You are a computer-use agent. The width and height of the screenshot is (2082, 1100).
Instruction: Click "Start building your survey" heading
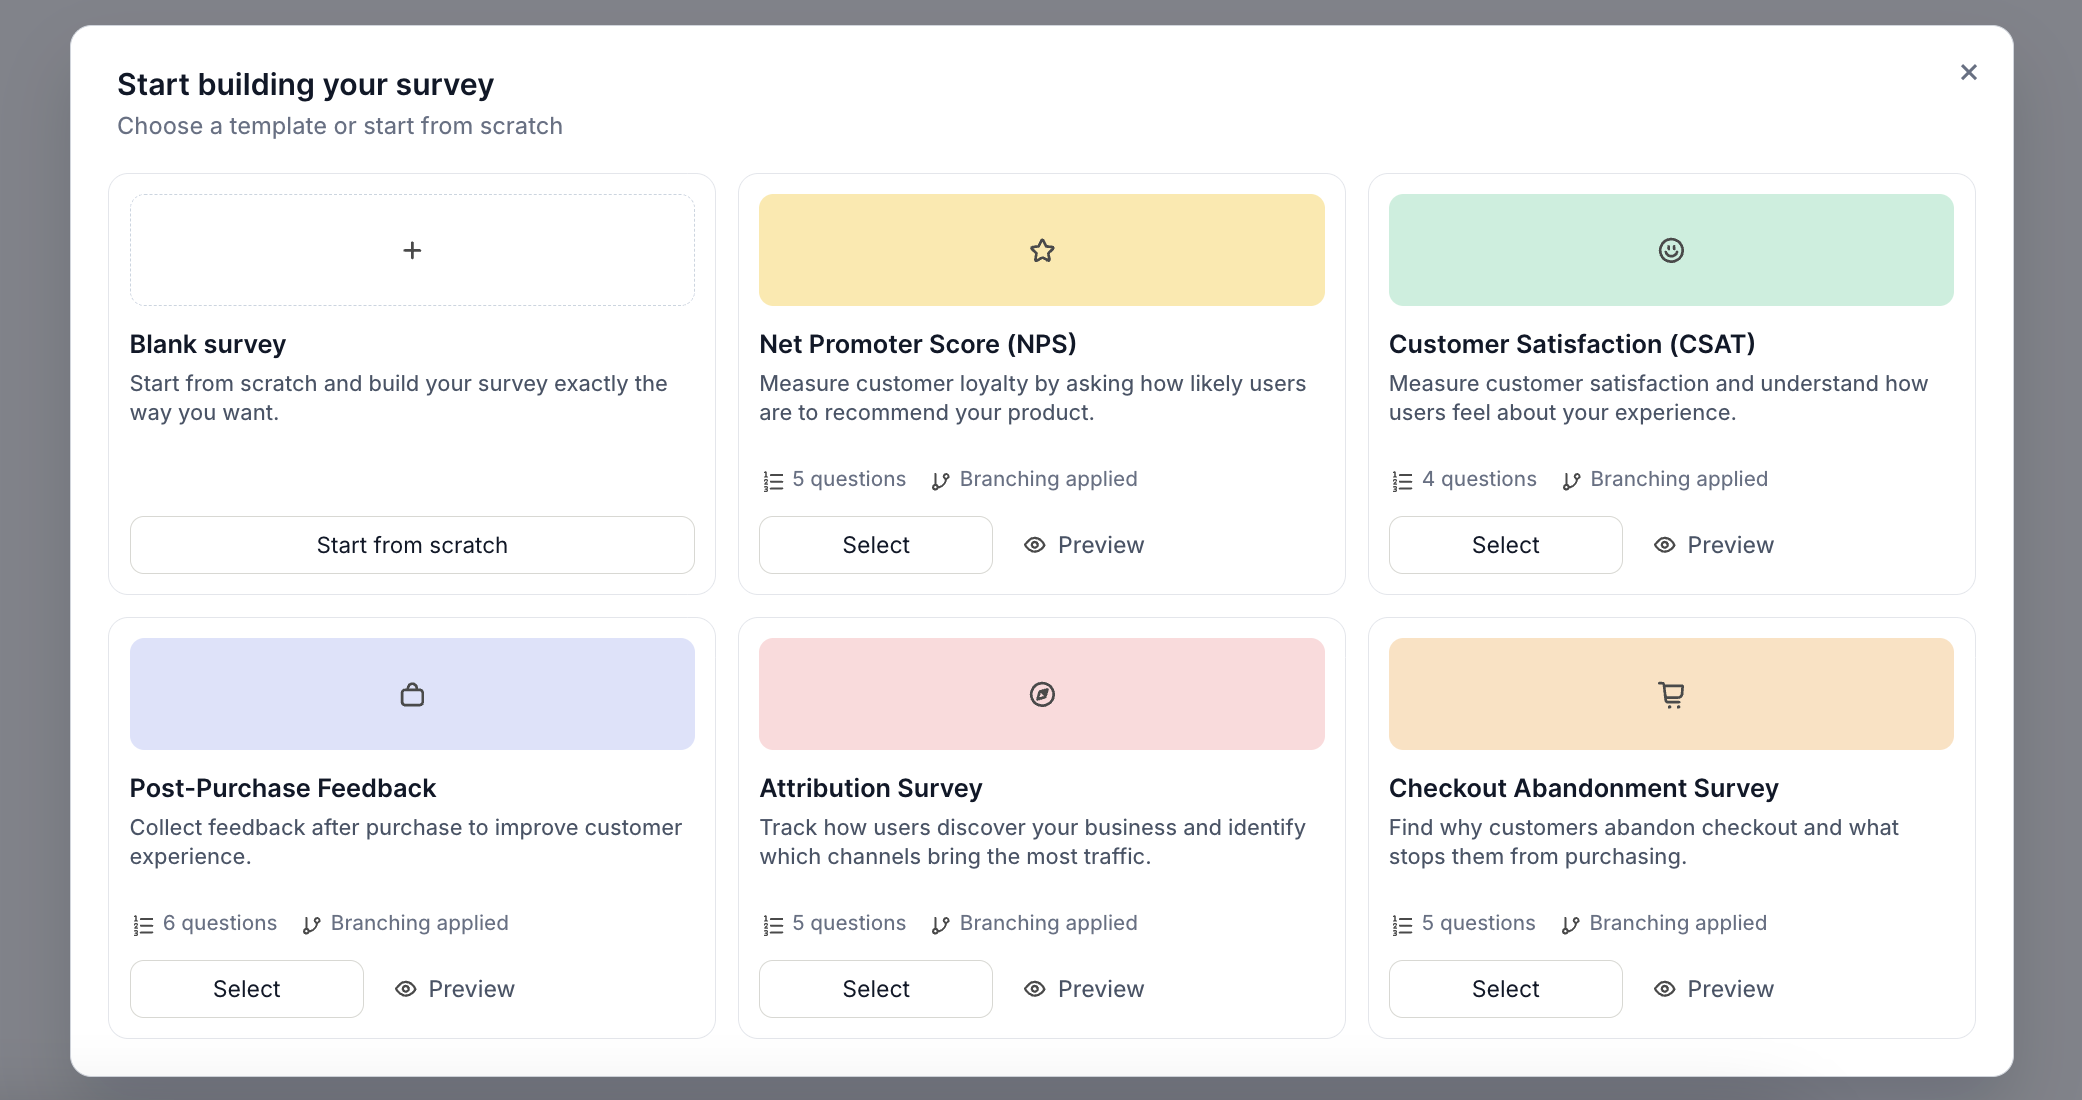pyautogui.click(x=306, y=84)
